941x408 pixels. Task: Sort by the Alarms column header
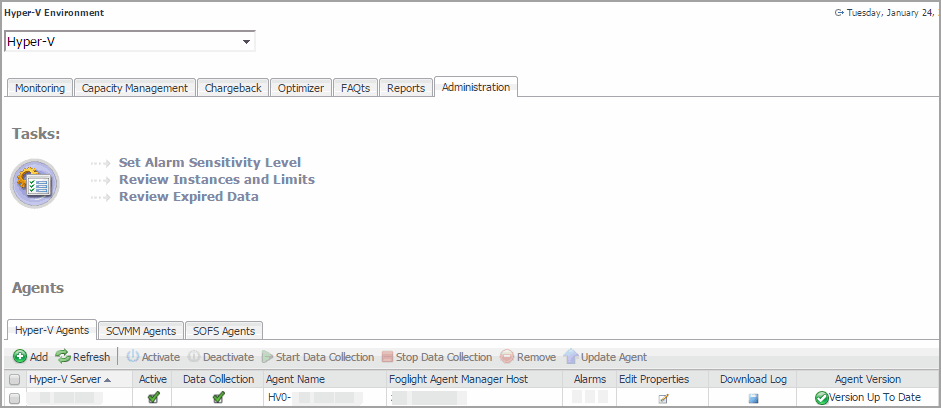tap(590, 379)
